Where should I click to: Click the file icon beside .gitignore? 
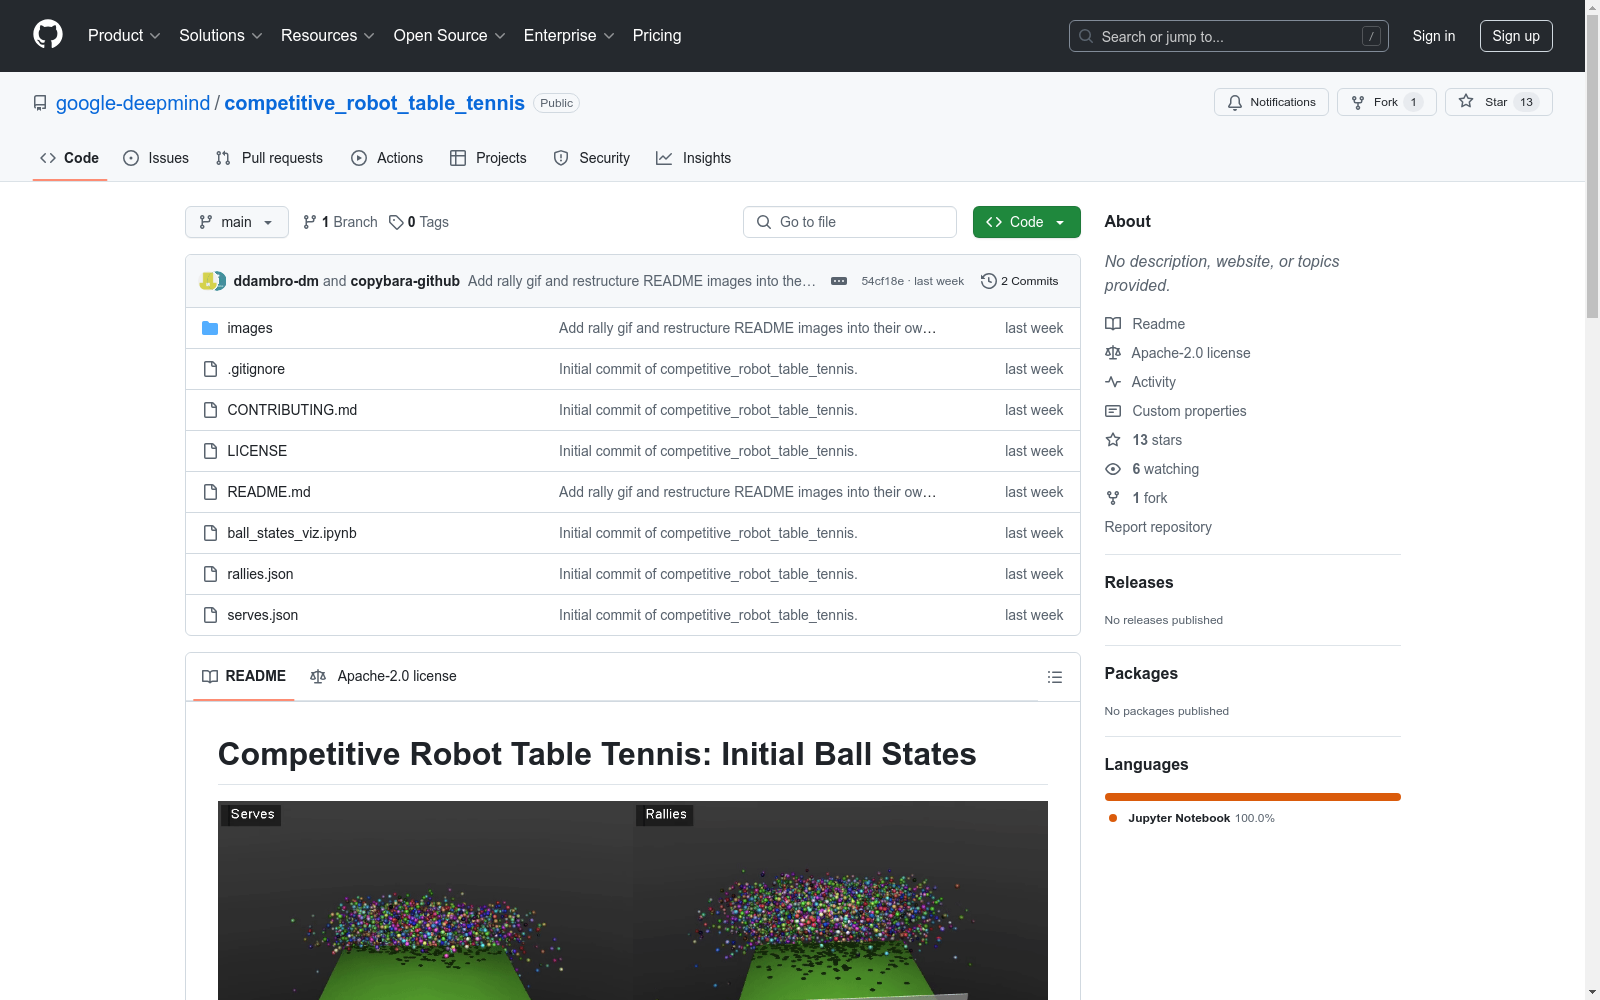(210, 369)
